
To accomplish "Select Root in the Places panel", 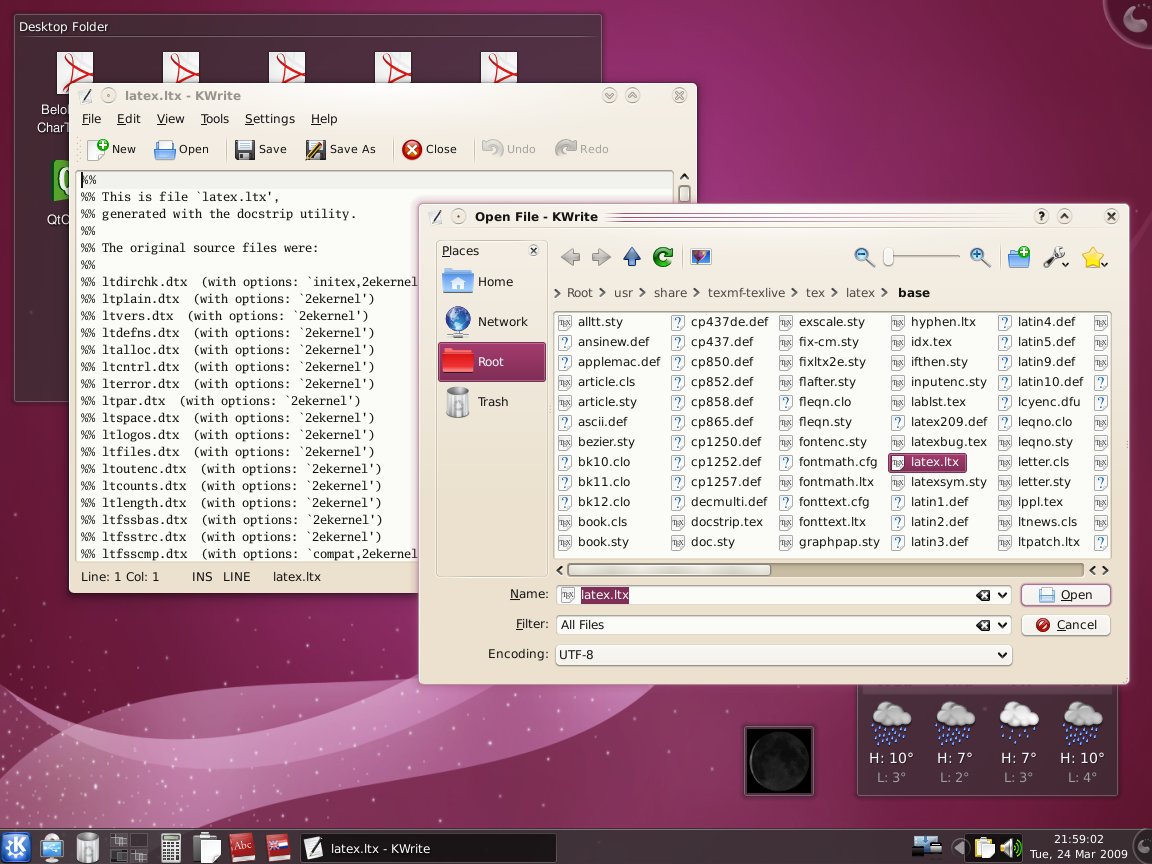I will tap(492, 361).
